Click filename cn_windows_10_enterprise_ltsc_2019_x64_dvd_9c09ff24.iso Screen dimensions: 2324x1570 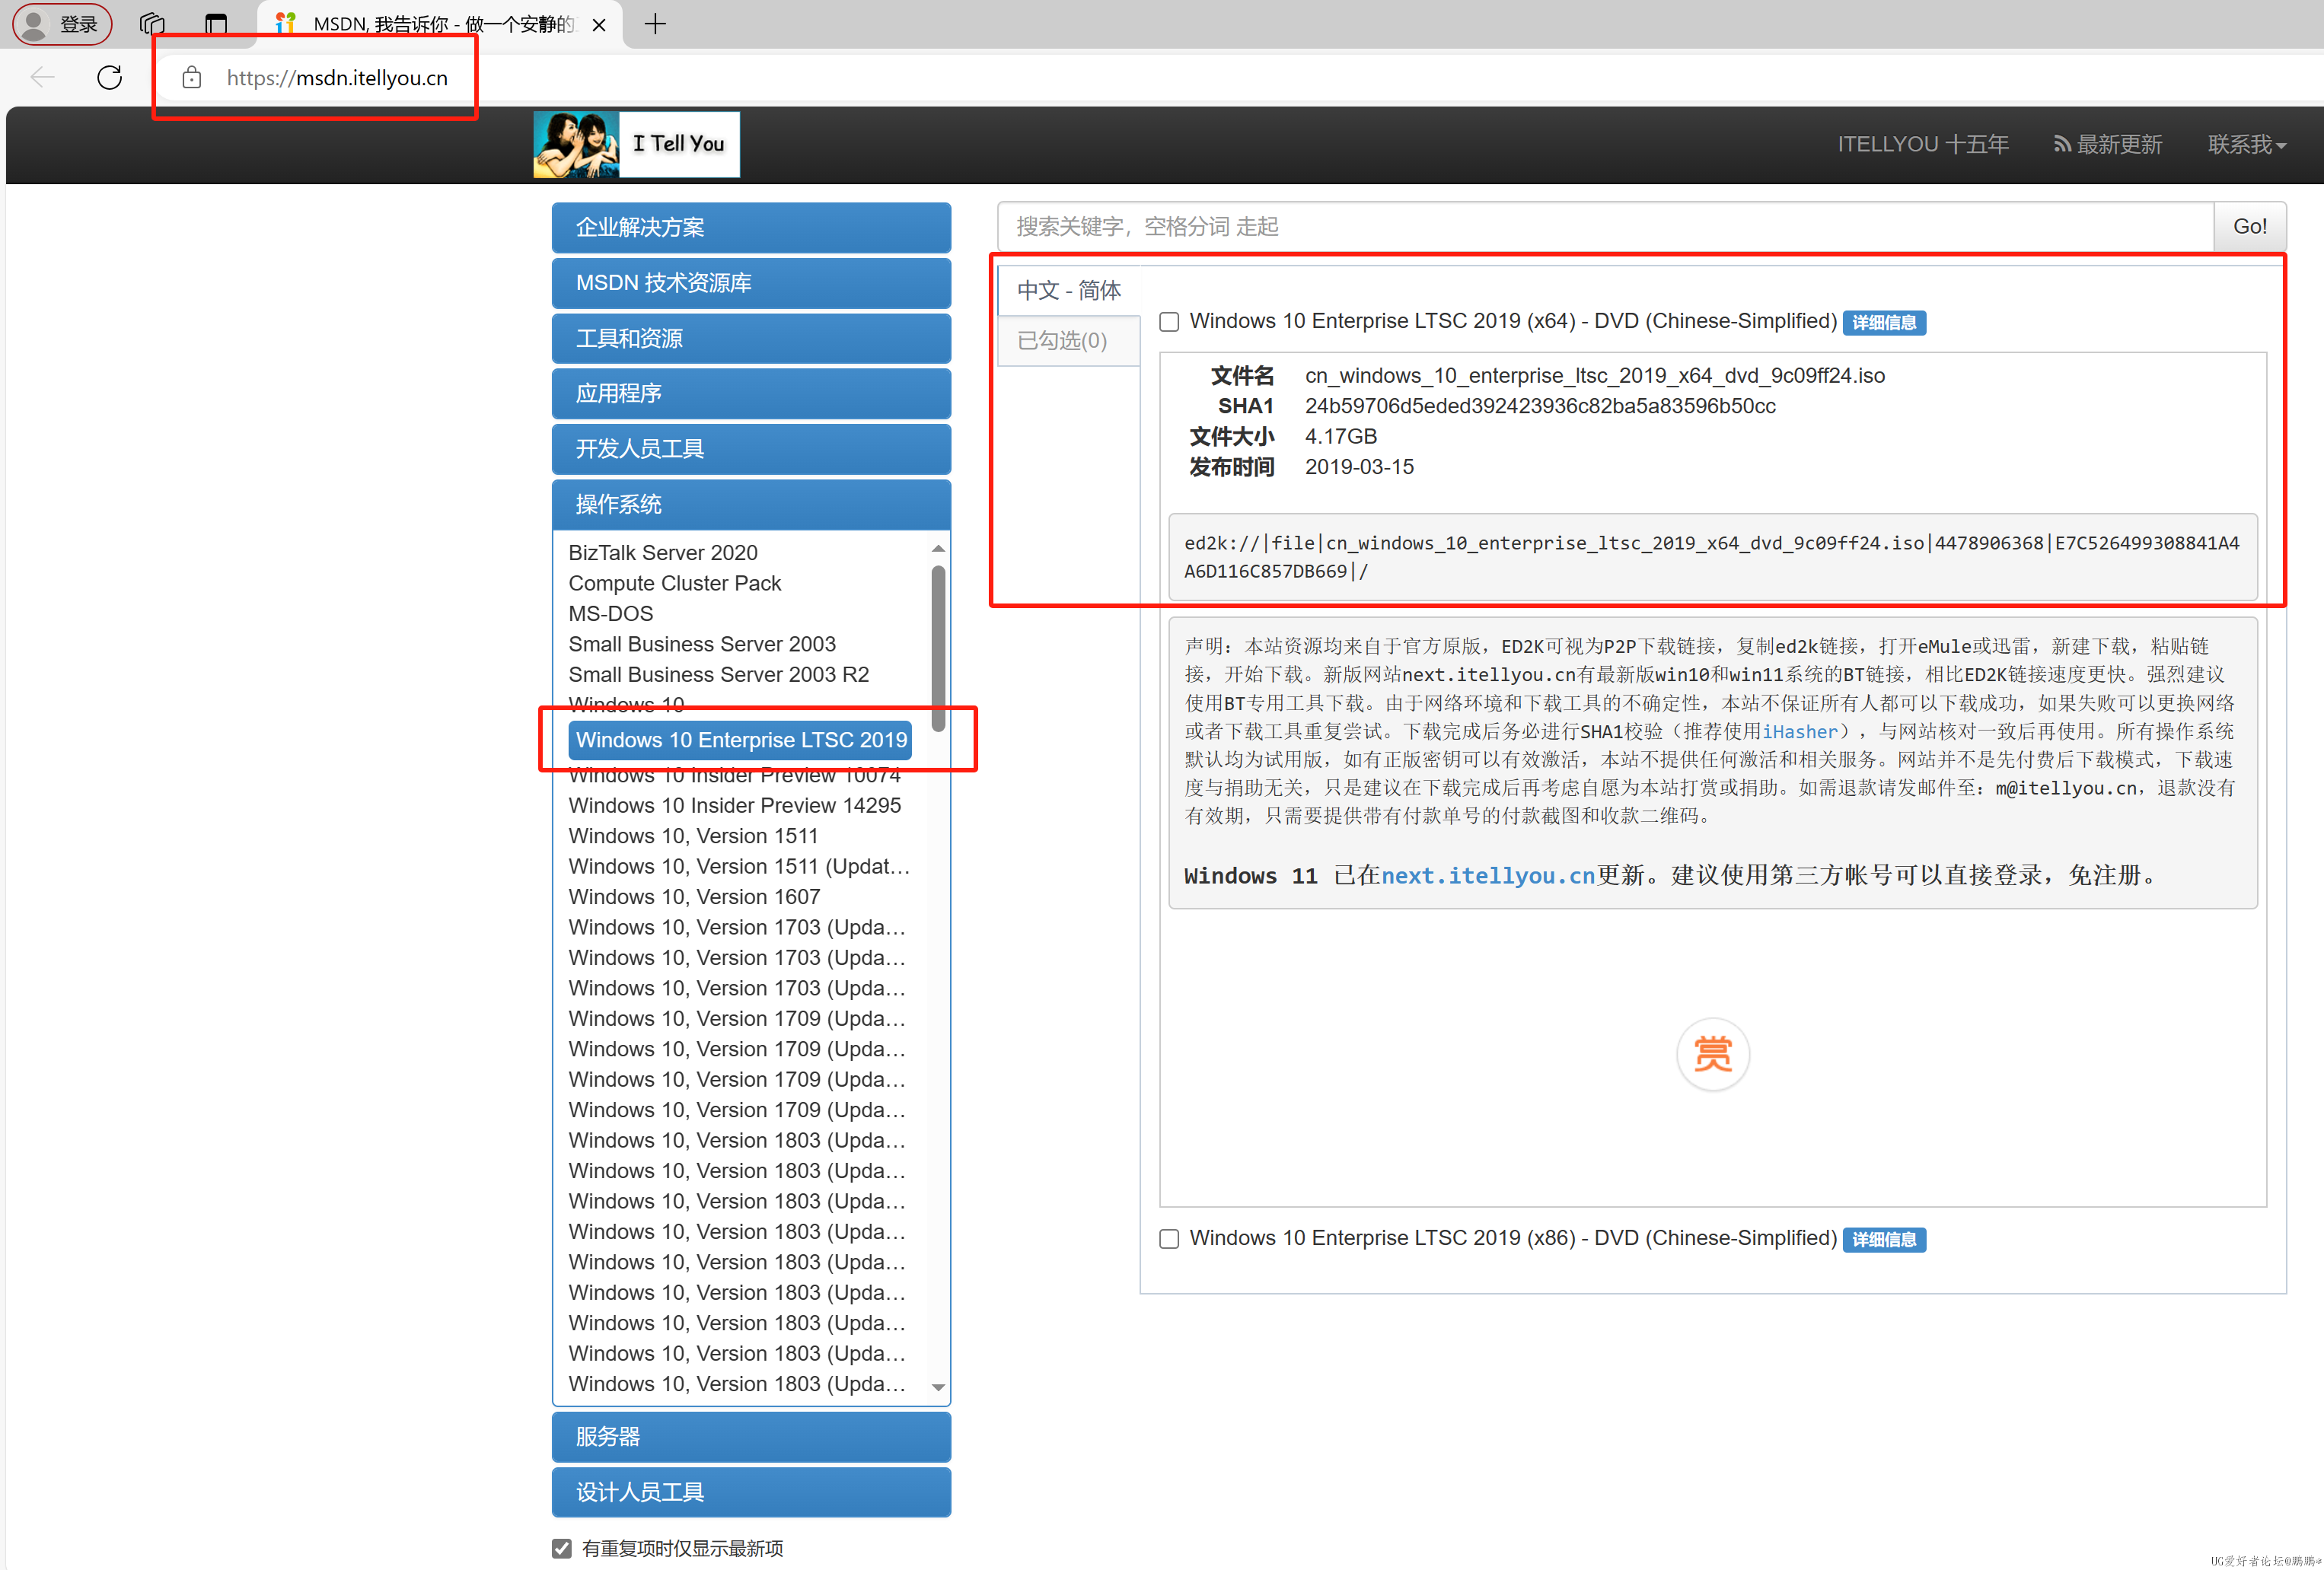point(1595,376)
